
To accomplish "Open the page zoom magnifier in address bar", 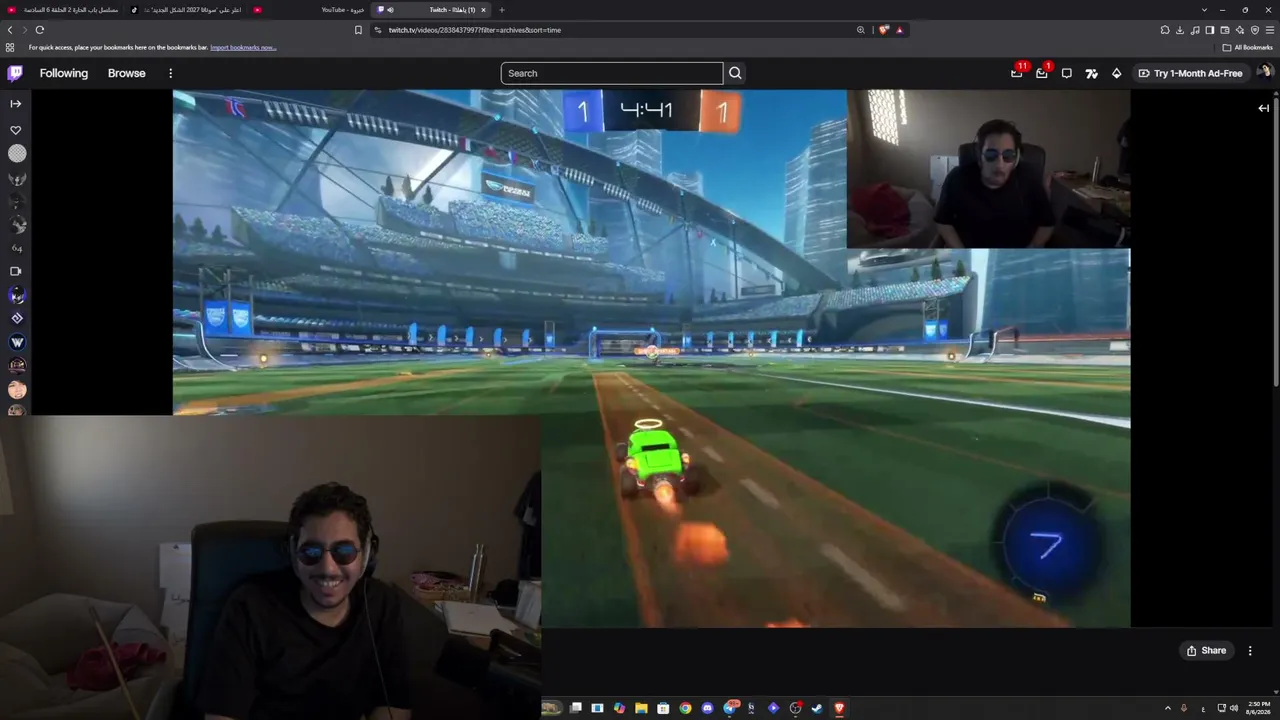I will click(x=860, y=30).
